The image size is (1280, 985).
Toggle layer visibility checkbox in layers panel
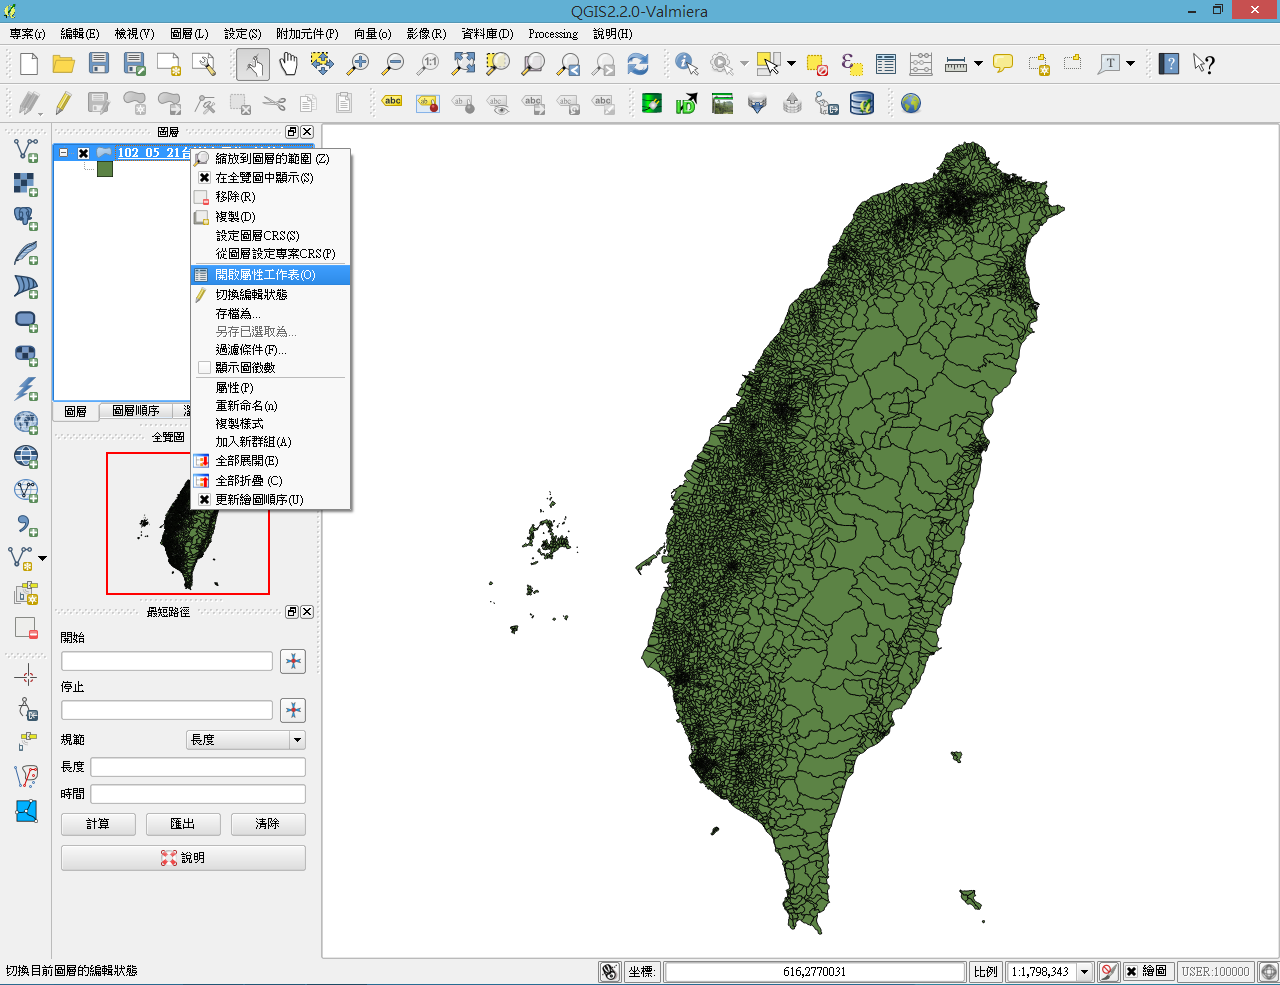(84, 153)
